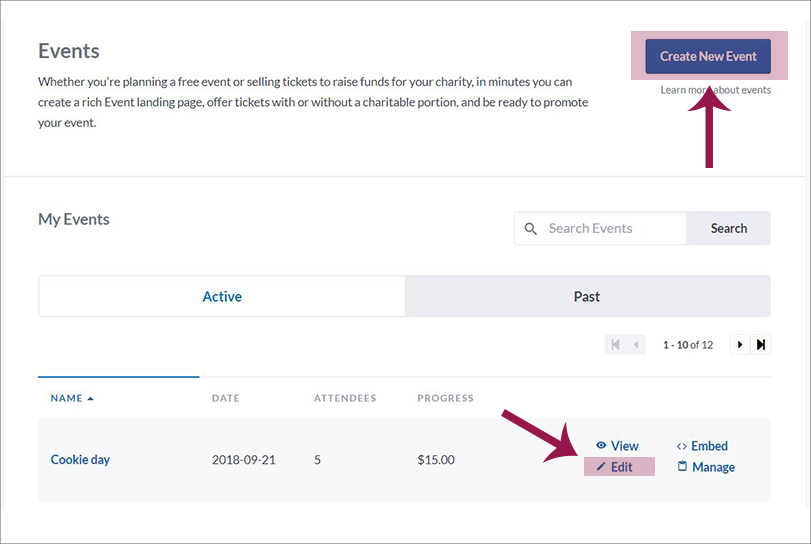Sort by the ATTENDEES column header
This screenshot has width=811, height=545.
345,398
